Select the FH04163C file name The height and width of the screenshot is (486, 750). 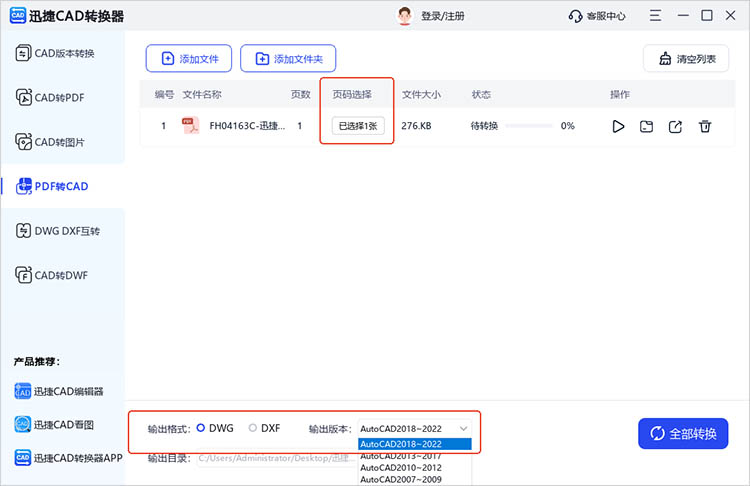coord(247,126)
